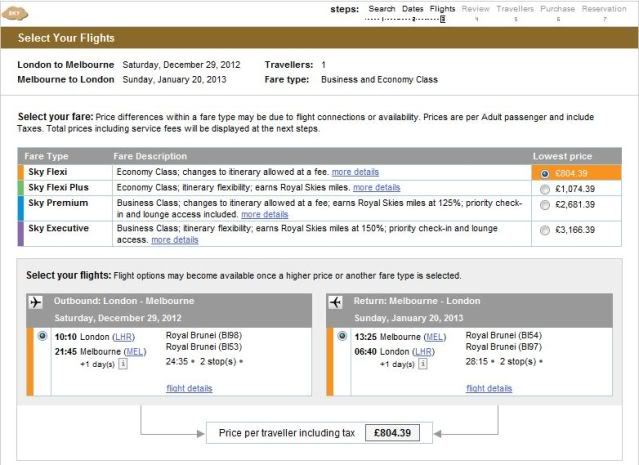Image resolution: width=639 pixels, height=465 pixels.
Task: Go back to the Dates step
Action: click(413, 9)
